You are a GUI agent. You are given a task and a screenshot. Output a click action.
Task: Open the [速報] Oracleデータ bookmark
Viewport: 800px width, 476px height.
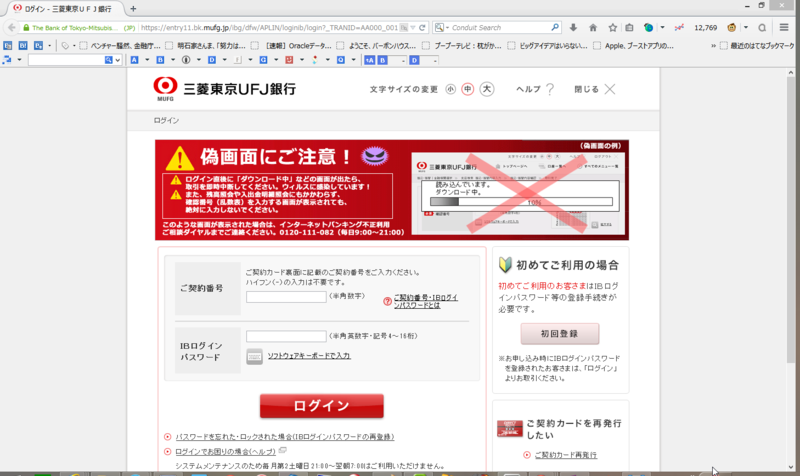291,46
